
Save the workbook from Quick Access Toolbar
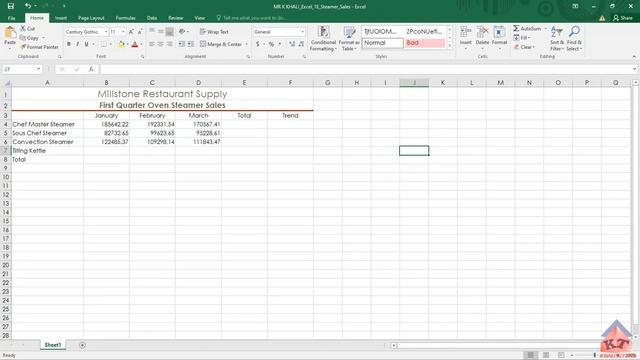click(11, 6)
